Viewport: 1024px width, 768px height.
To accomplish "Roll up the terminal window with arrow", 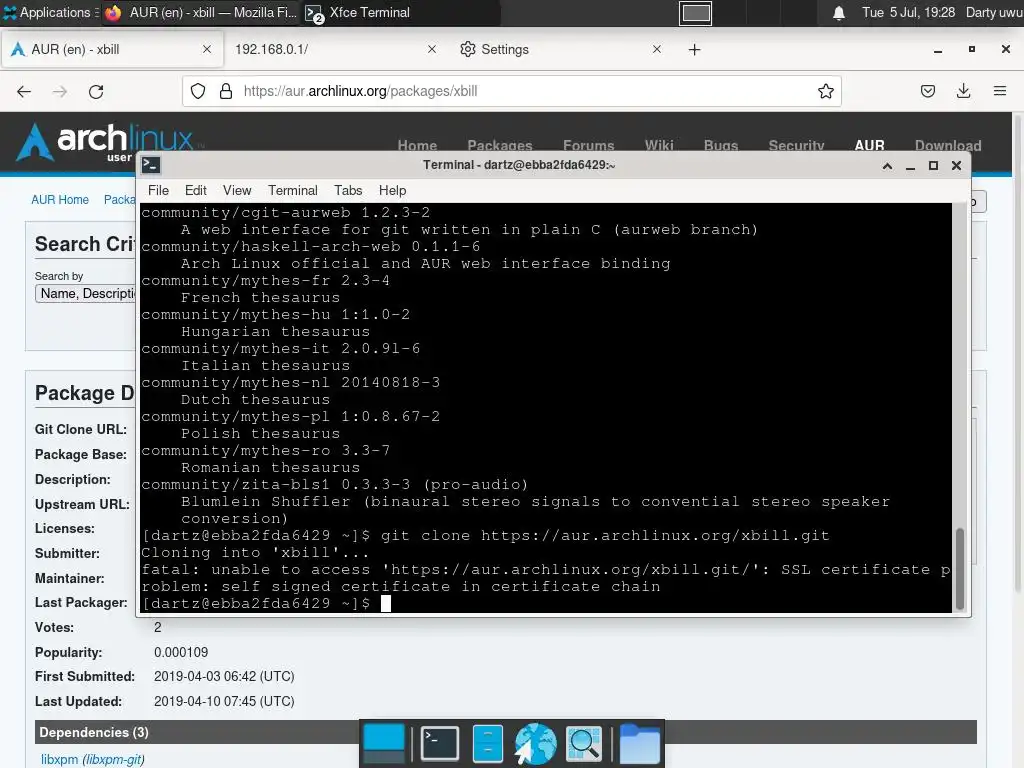I will 887,166.
